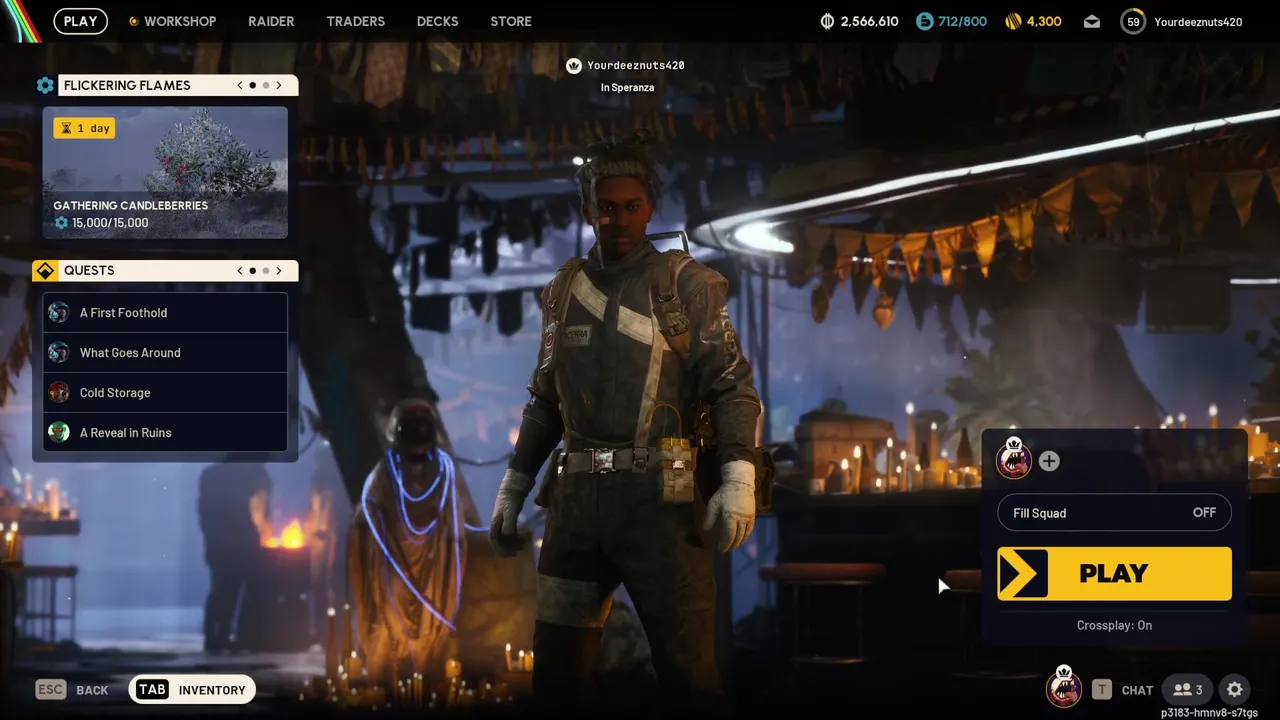Click the What Goes Around trader portrait icon
Image resolution: width=1280 pixels, height=720 pixels.
click(x=59, y=352)
